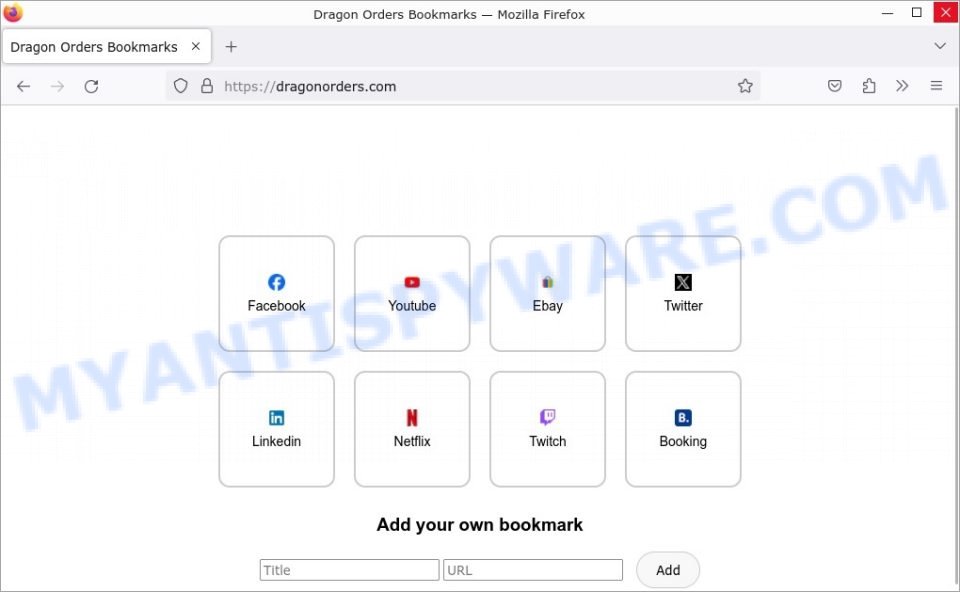Reload the current page
960x592 pixels.
coord(91,86)
